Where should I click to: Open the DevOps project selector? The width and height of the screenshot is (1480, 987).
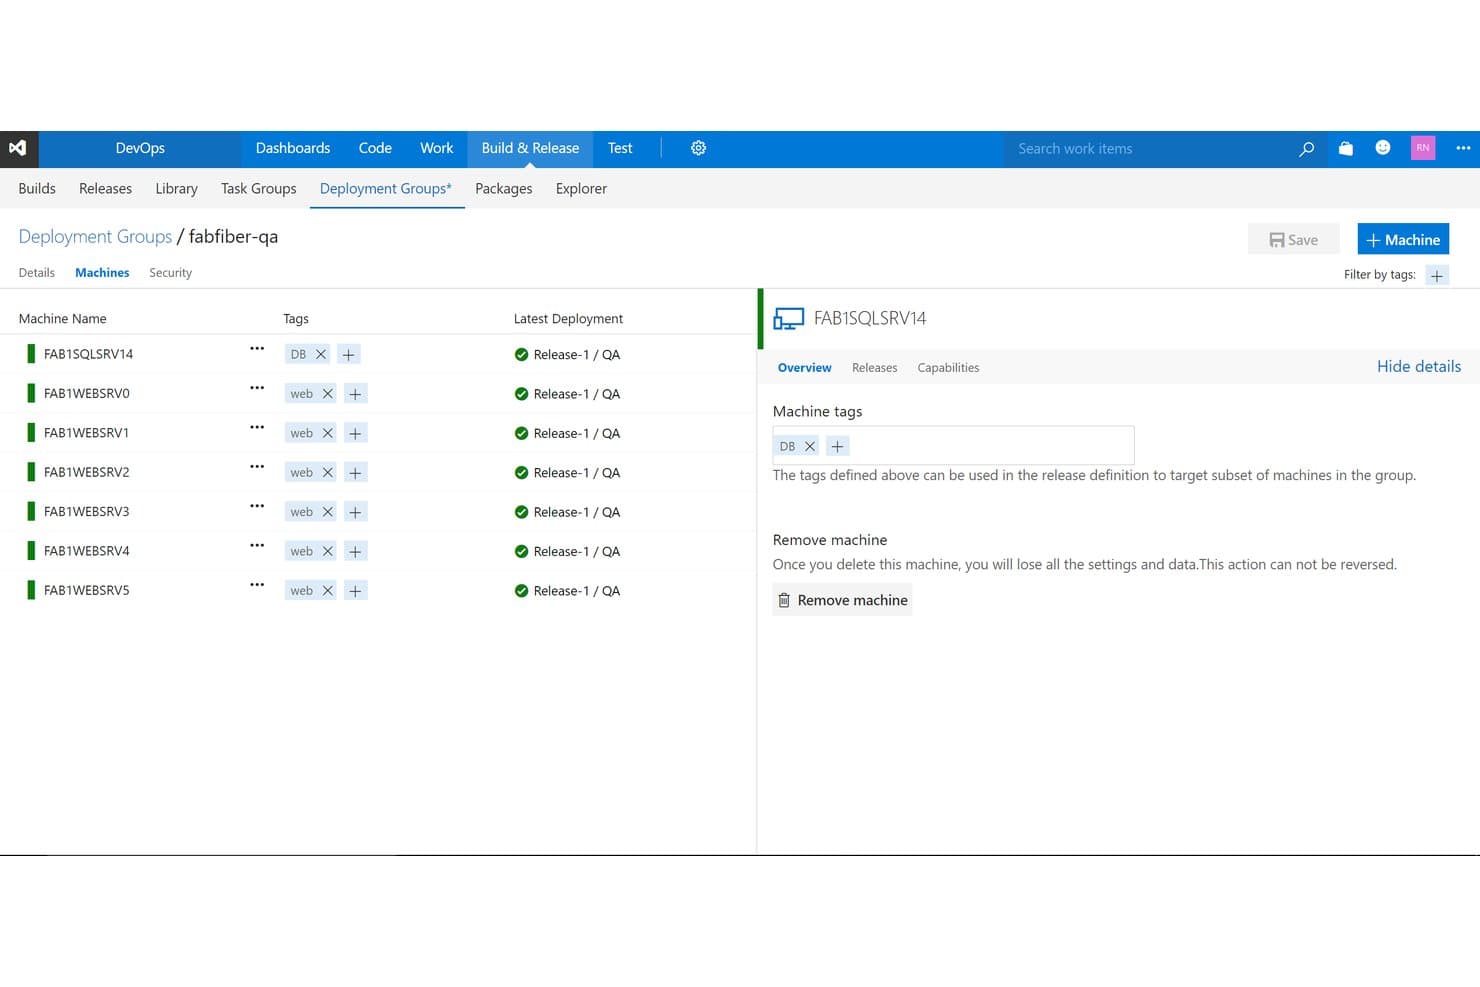pyautogui.click(x=140, y=148)
